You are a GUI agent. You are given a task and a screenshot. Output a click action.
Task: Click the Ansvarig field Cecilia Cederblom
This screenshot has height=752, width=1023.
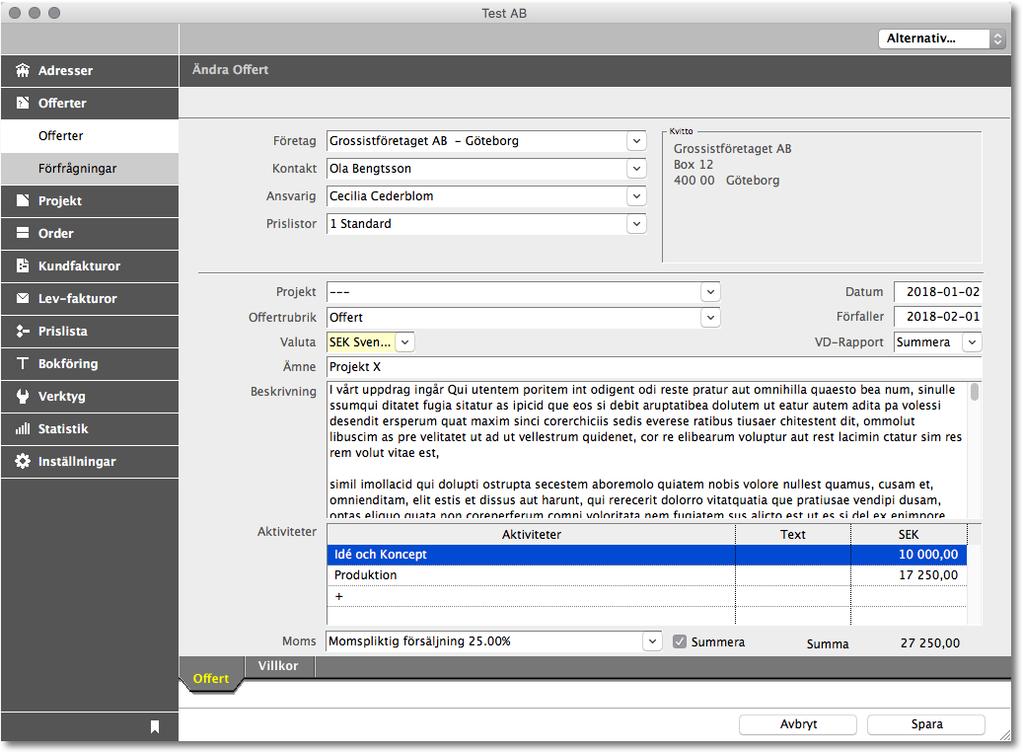coord(476,196)
